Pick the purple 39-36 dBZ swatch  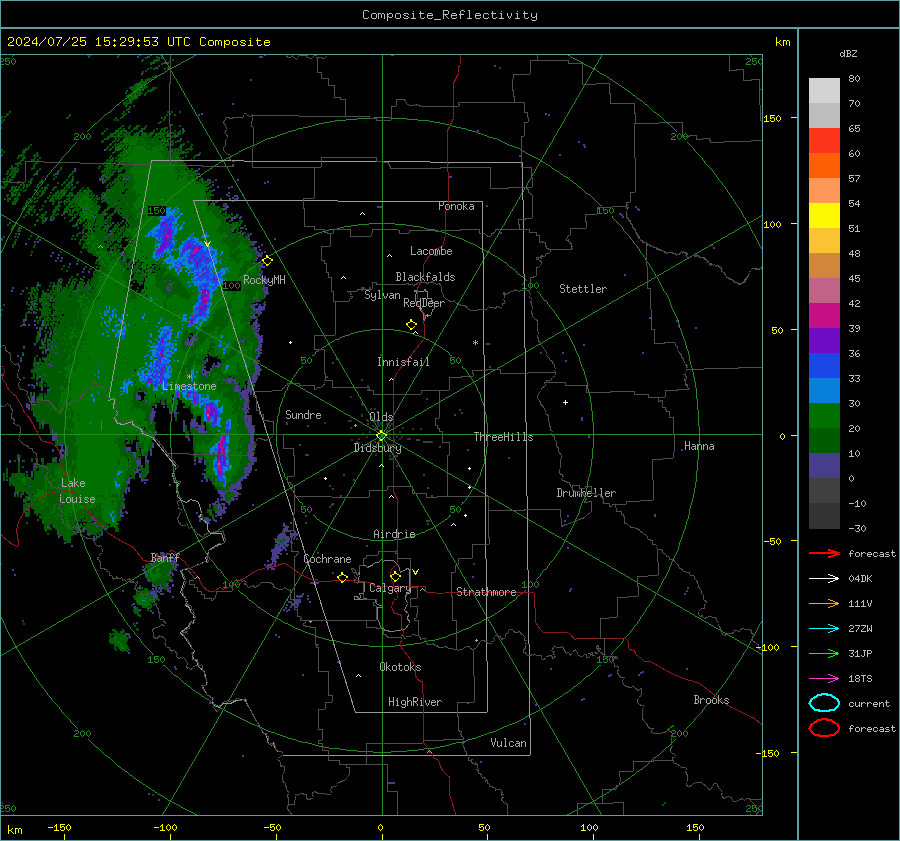(824, 341)
